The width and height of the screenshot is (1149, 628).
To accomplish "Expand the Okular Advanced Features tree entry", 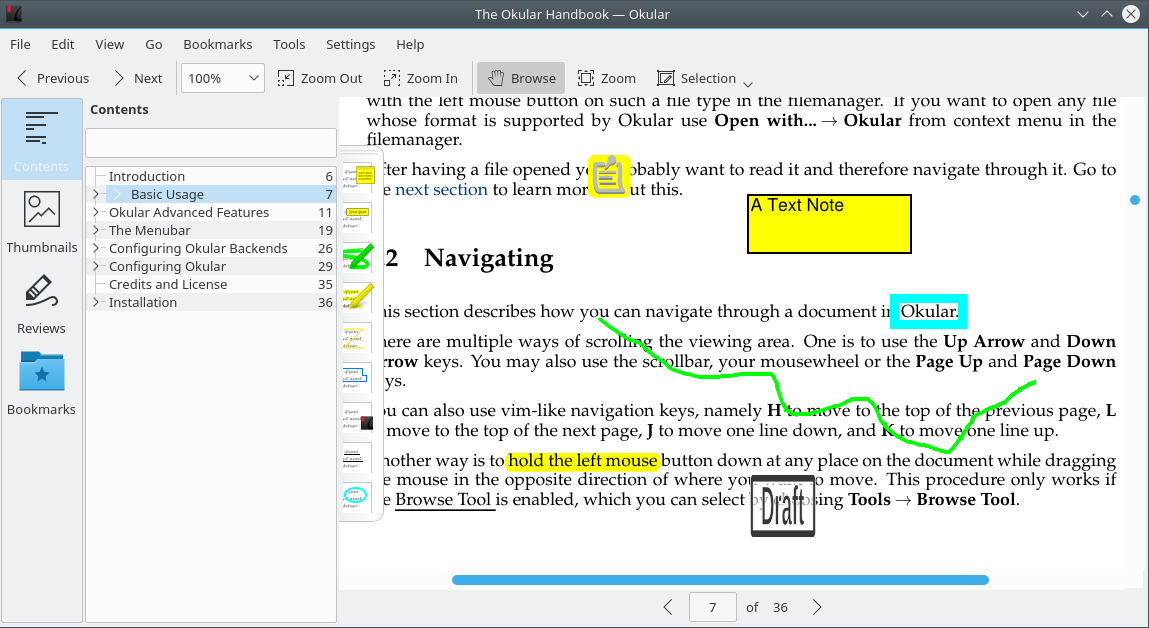I will tap(96, 212).
